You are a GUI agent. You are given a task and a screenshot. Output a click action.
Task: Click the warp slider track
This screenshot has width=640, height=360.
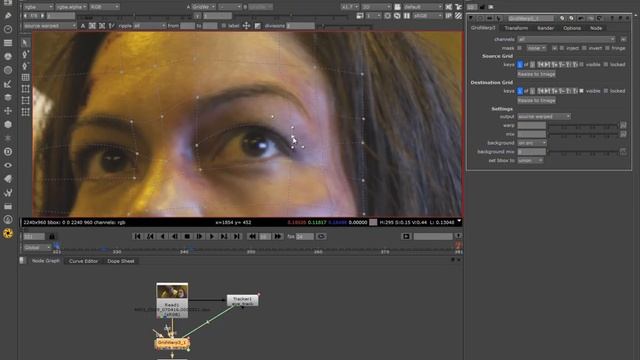coord(583,125)
